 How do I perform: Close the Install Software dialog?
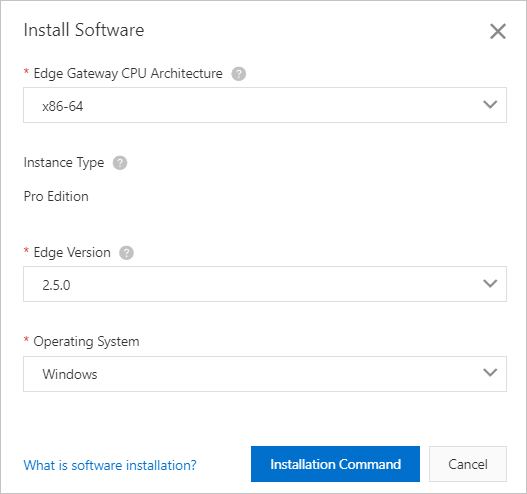498,31
